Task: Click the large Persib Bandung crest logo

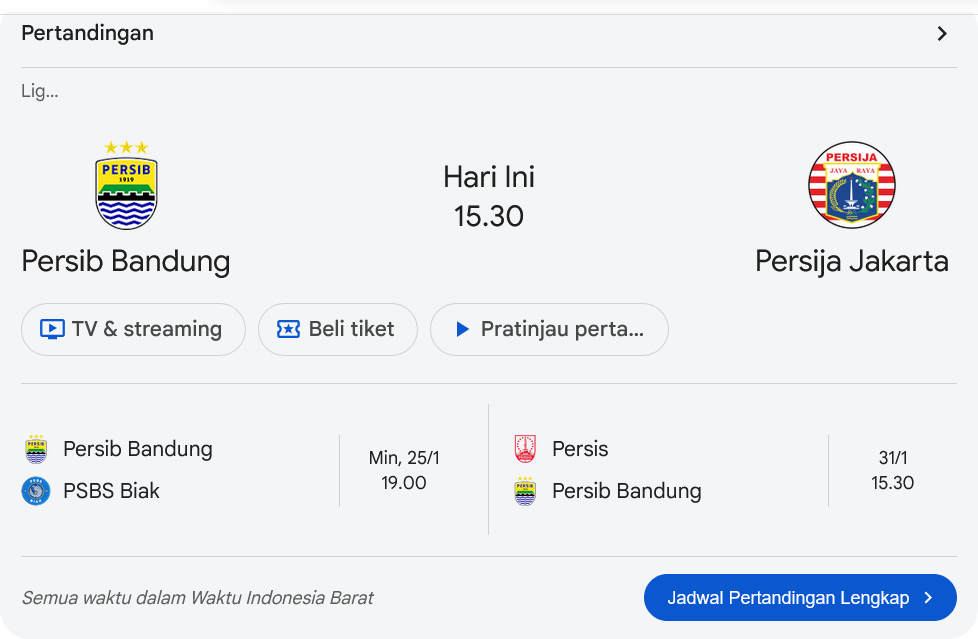Action: click(126, 186)
